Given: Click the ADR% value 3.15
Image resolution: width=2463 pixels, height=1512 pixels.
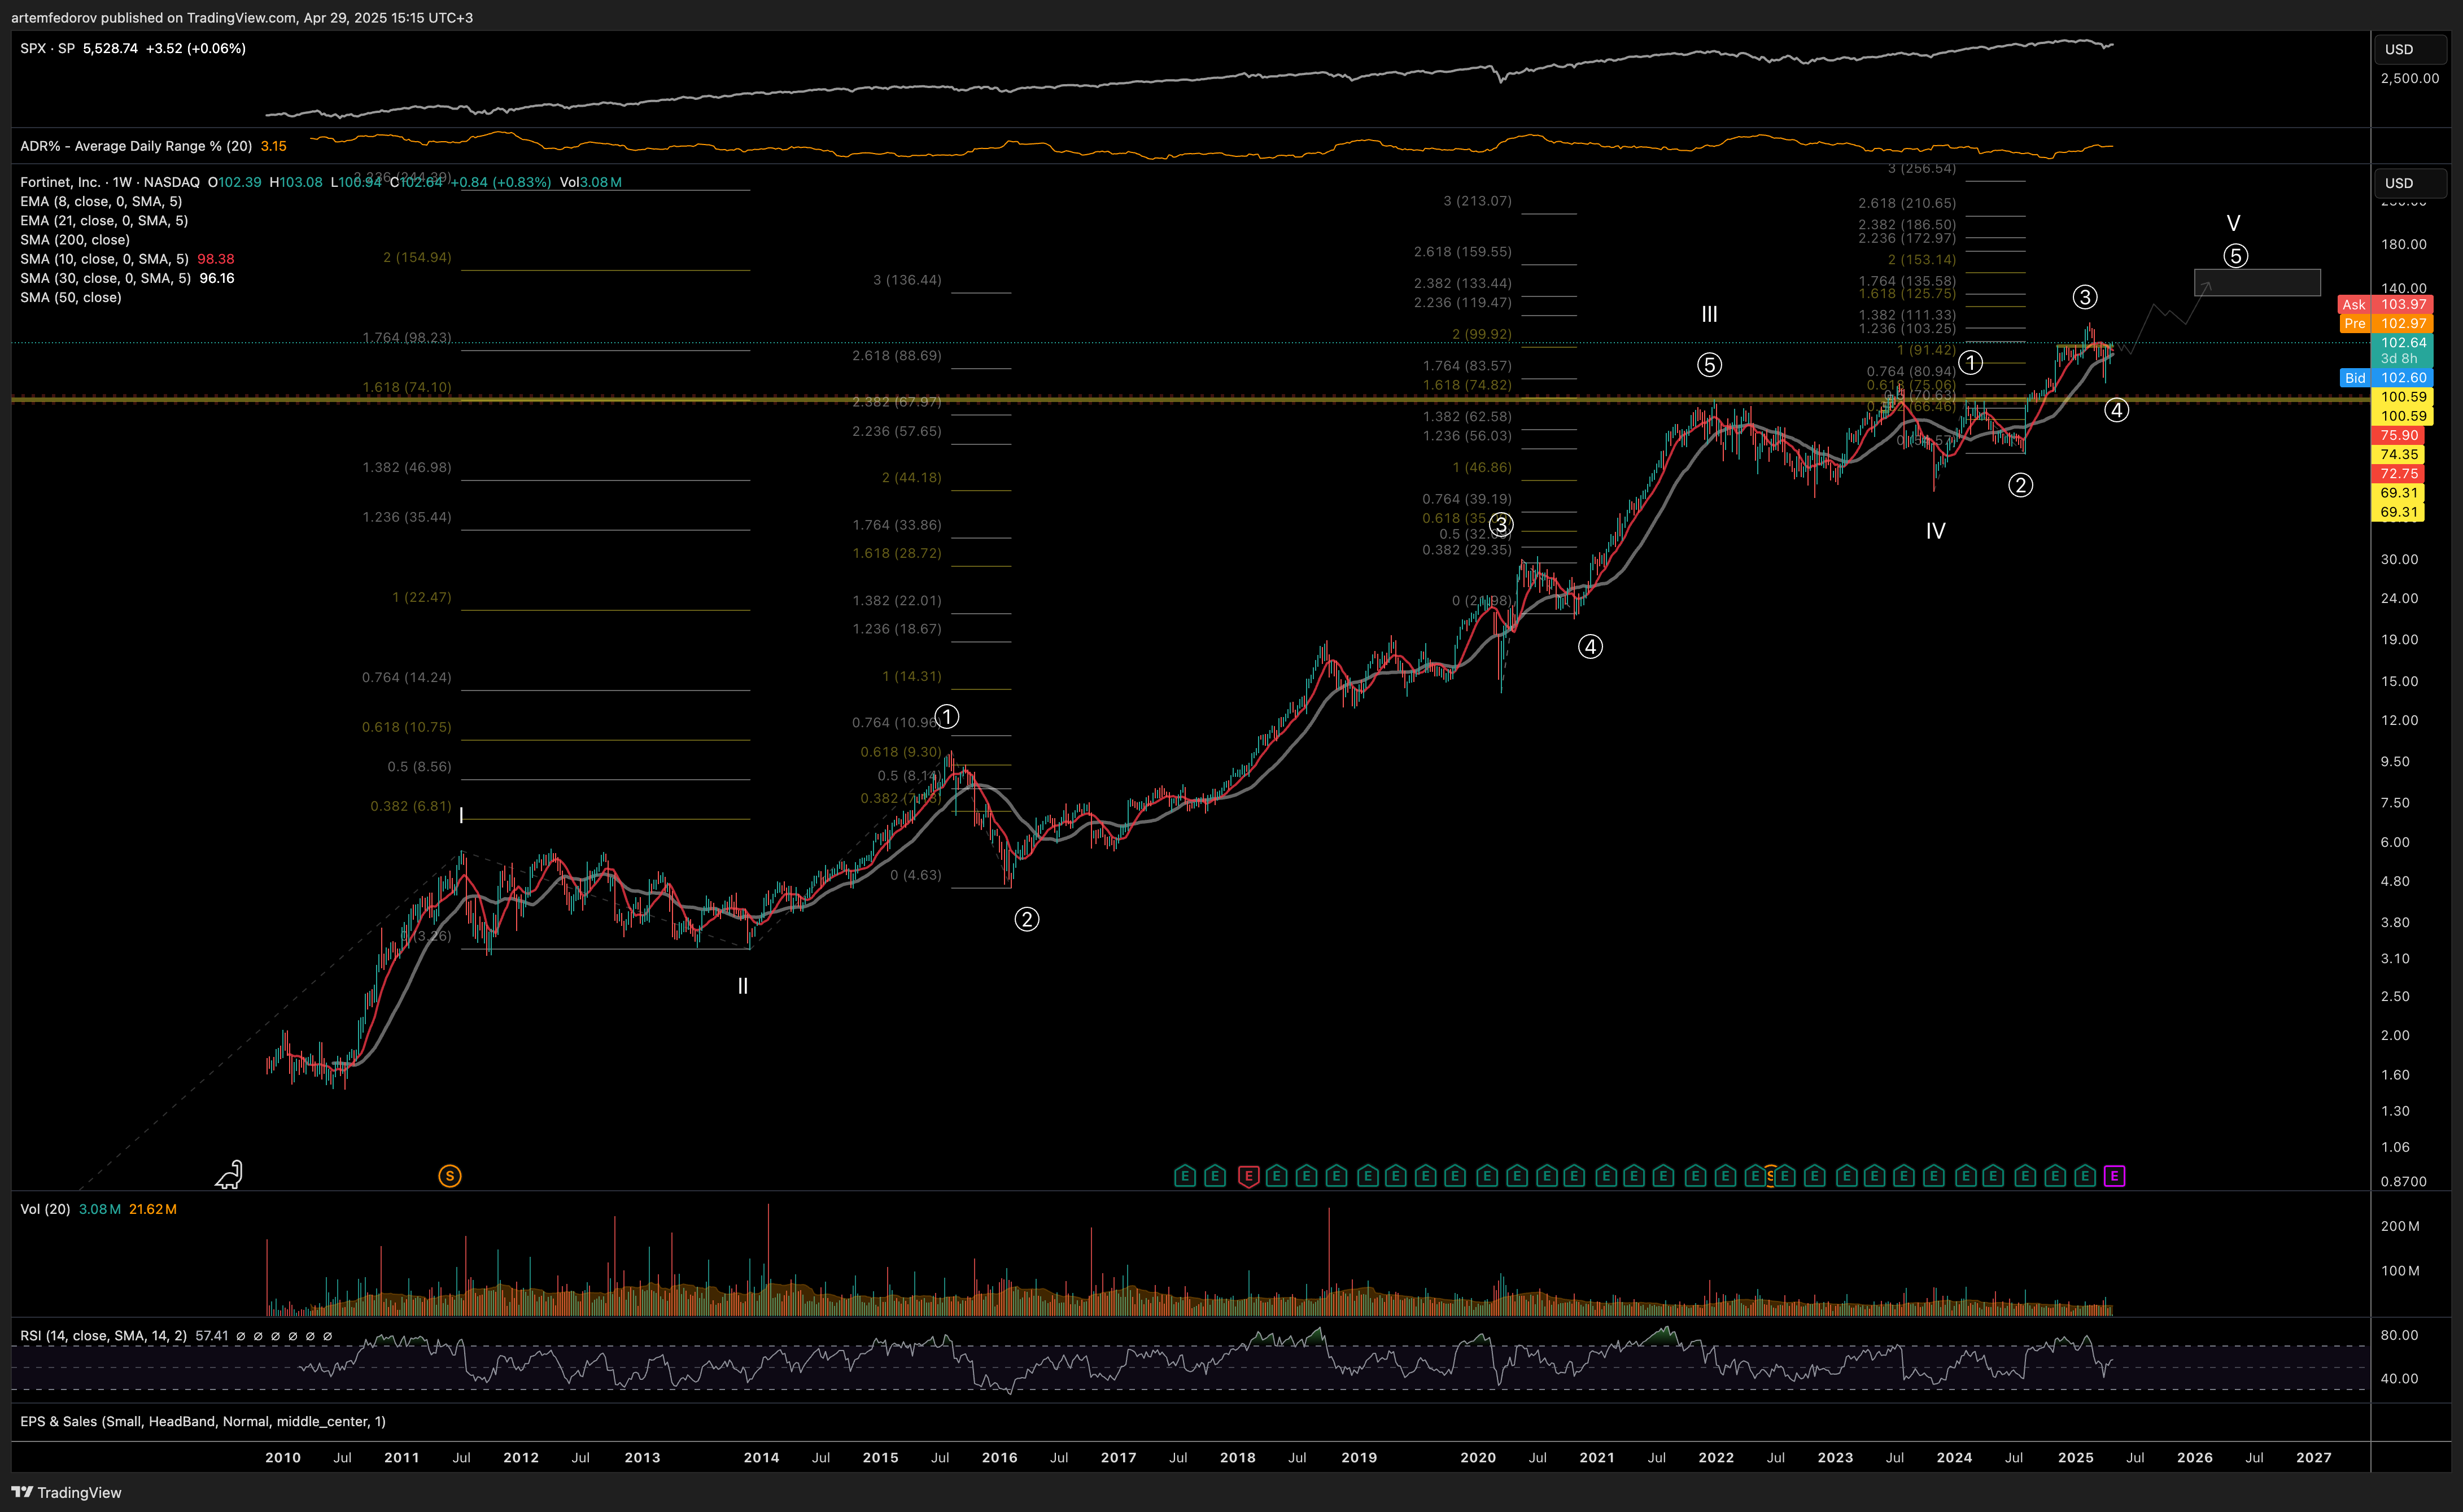Looking at the screenshot, I should (273, 146).
